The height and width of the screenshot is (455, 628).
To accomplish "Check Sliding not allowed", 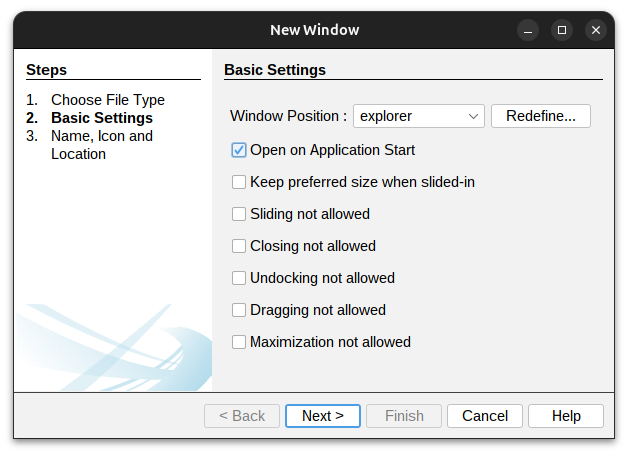I will point(239,214).
